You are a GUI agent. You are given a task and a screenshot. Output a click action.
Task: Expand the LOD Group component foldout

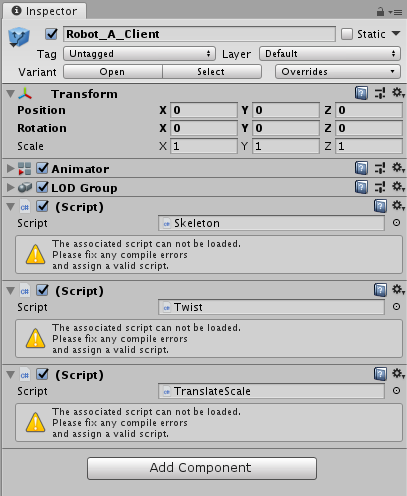(x=10, y=188)
